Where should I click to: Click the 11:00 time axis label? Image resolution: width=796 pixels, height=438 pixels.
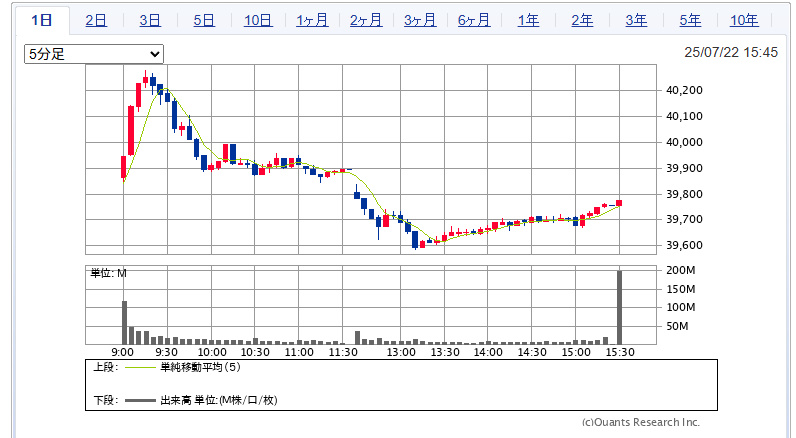[299, 352]
